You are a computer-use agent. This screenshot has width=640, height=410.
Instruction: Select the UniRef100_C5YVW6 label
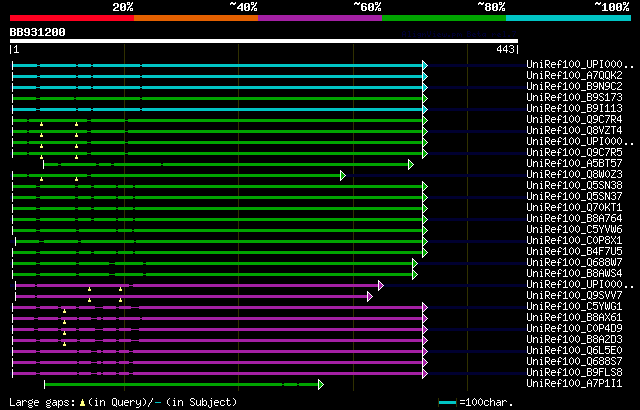click(x=574, y=230)
